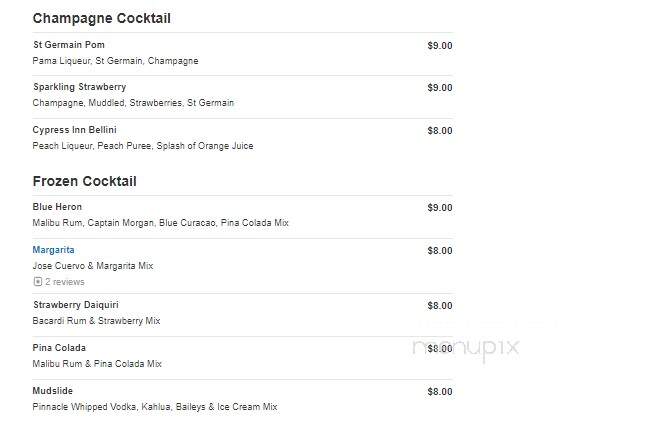The height and width of the screenshot is (430, 645).
Task: Open the Margarita menu item link
Action: pos(53,250)
